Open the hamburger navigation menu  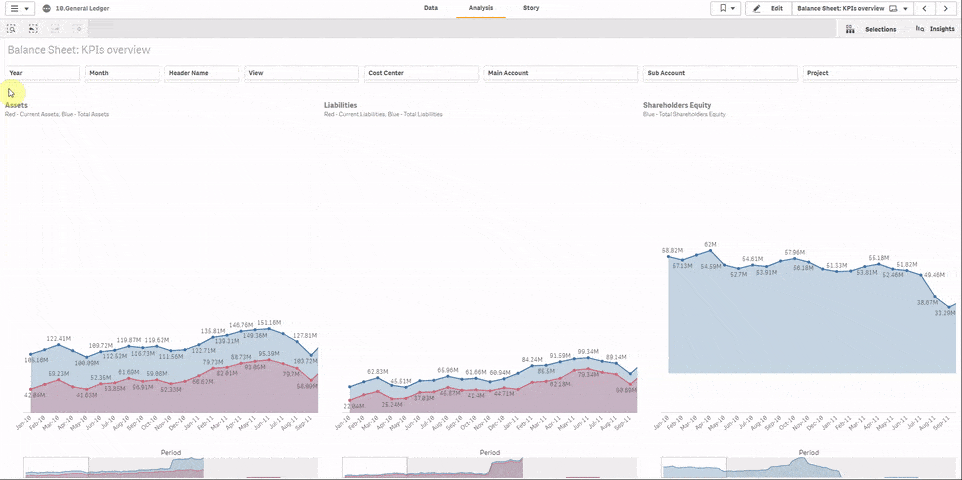coord(19,9)
